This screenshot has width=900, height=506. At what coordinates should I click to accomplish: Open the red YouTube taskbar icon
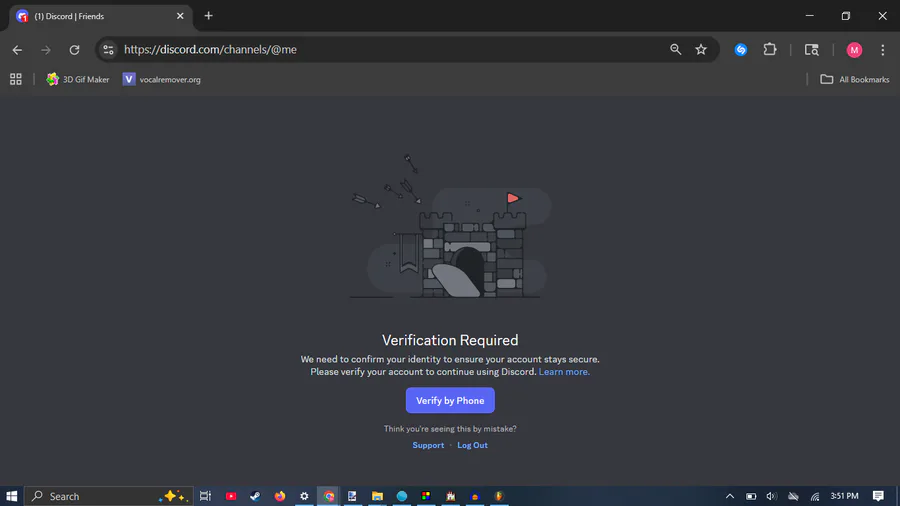(x=231, y=496)
